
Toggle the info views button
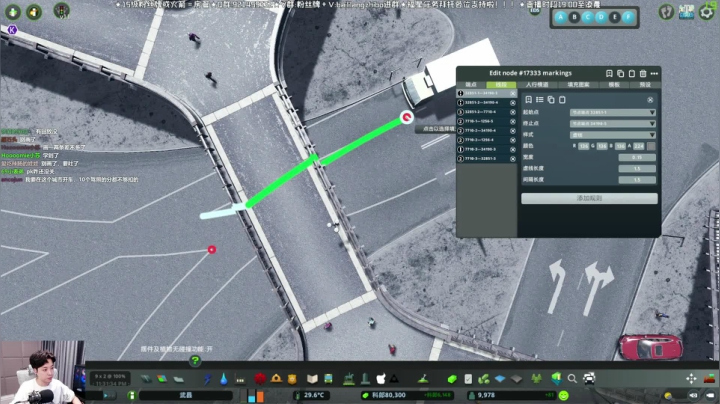pyautogui.click(x=132, y=395)
